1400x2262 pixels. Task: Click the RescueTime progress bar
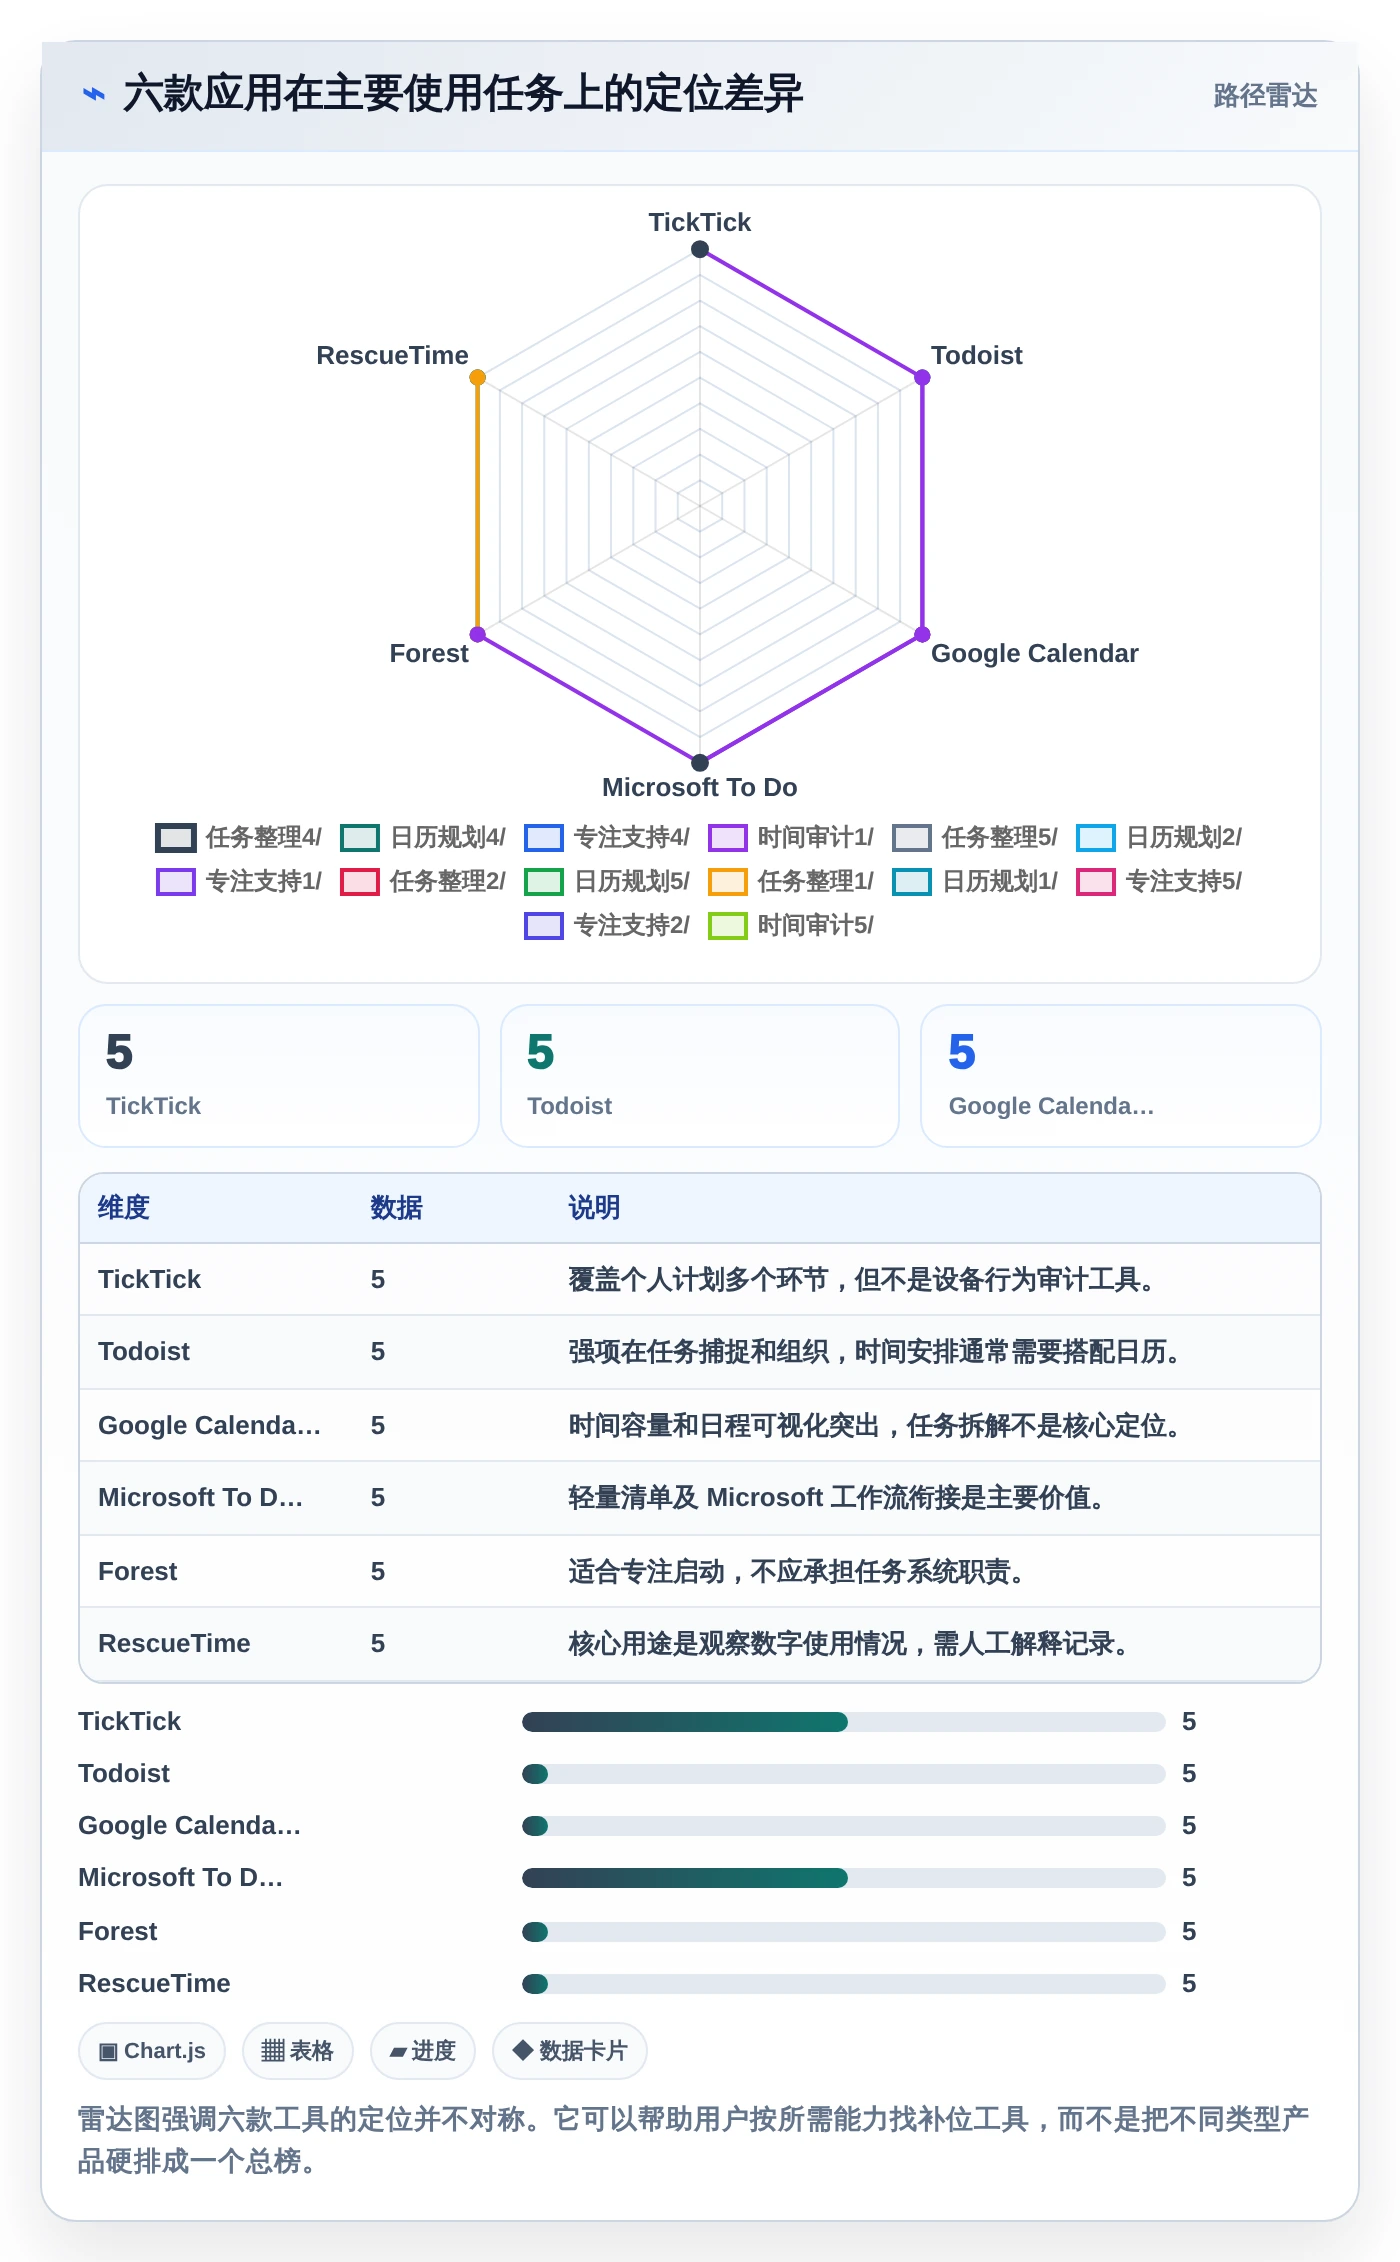[844, 1983]
